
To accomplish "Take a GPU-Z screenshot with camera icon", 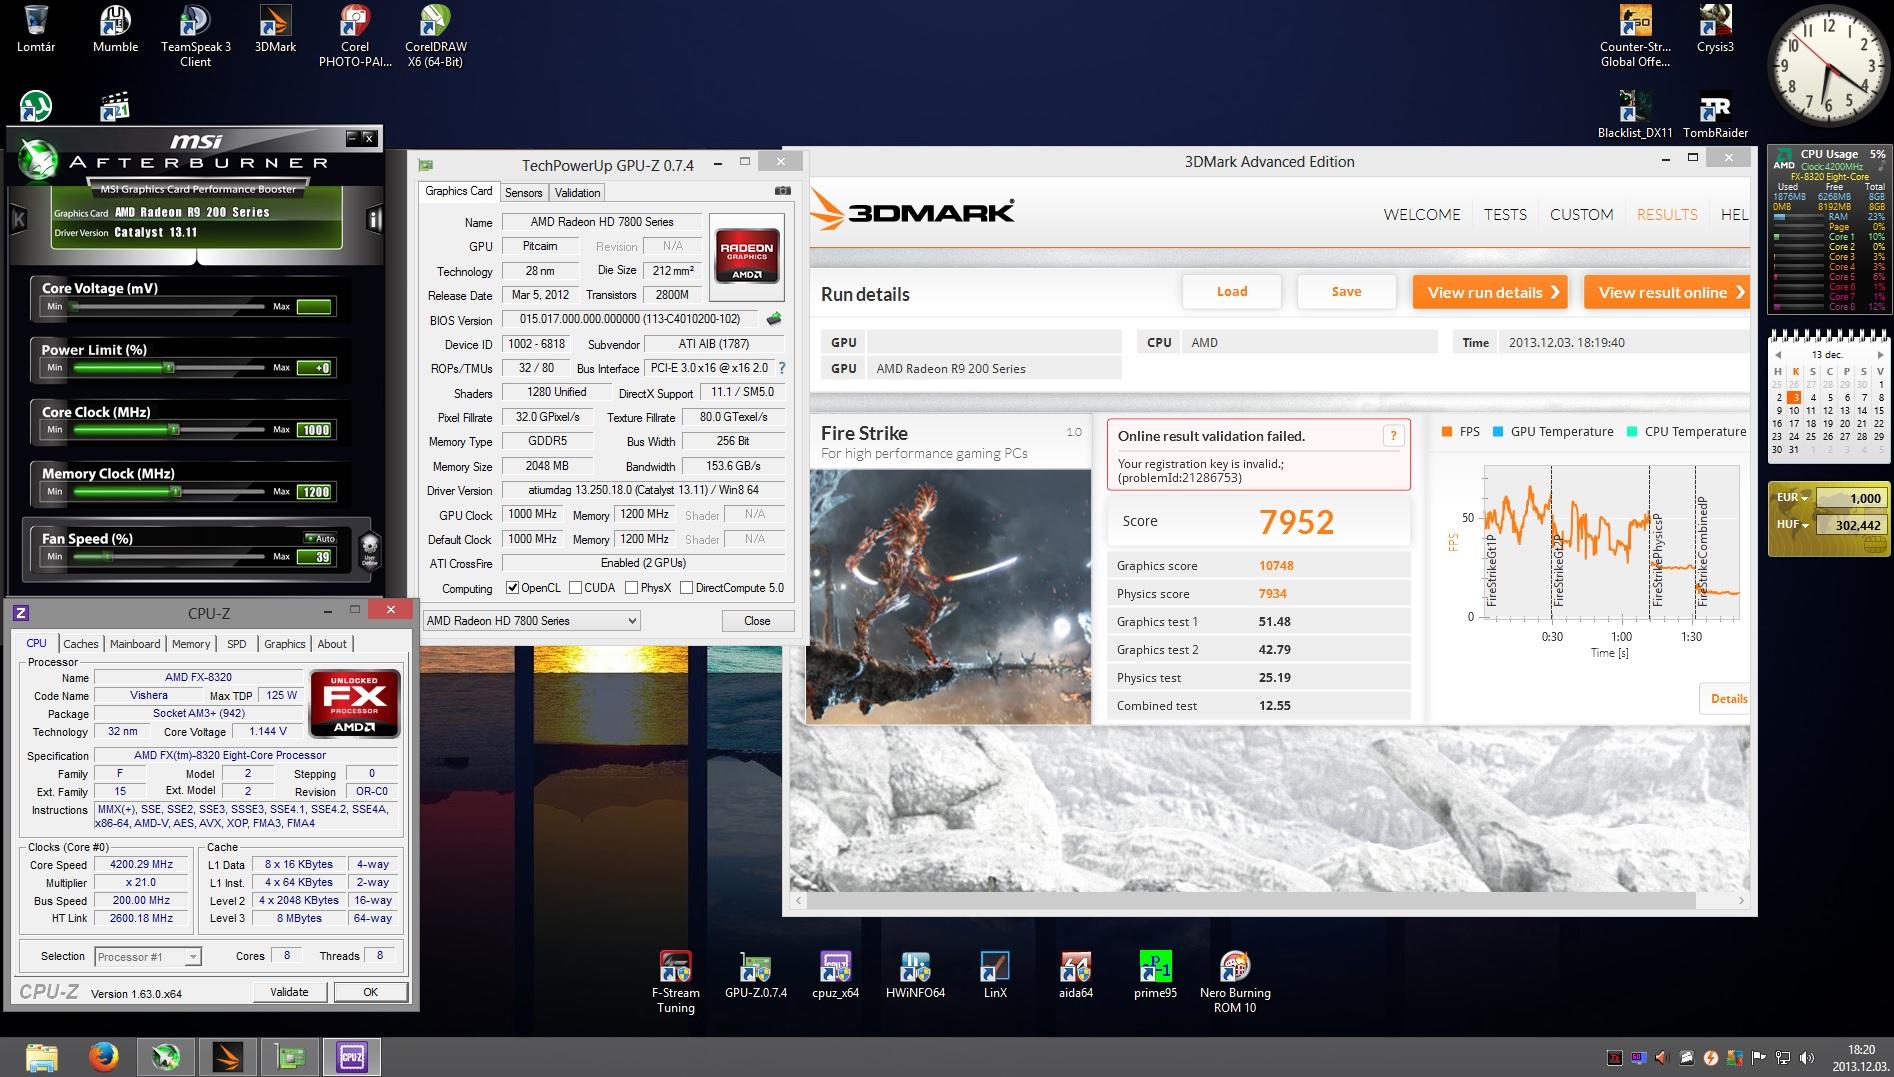I will pos(783,191).
